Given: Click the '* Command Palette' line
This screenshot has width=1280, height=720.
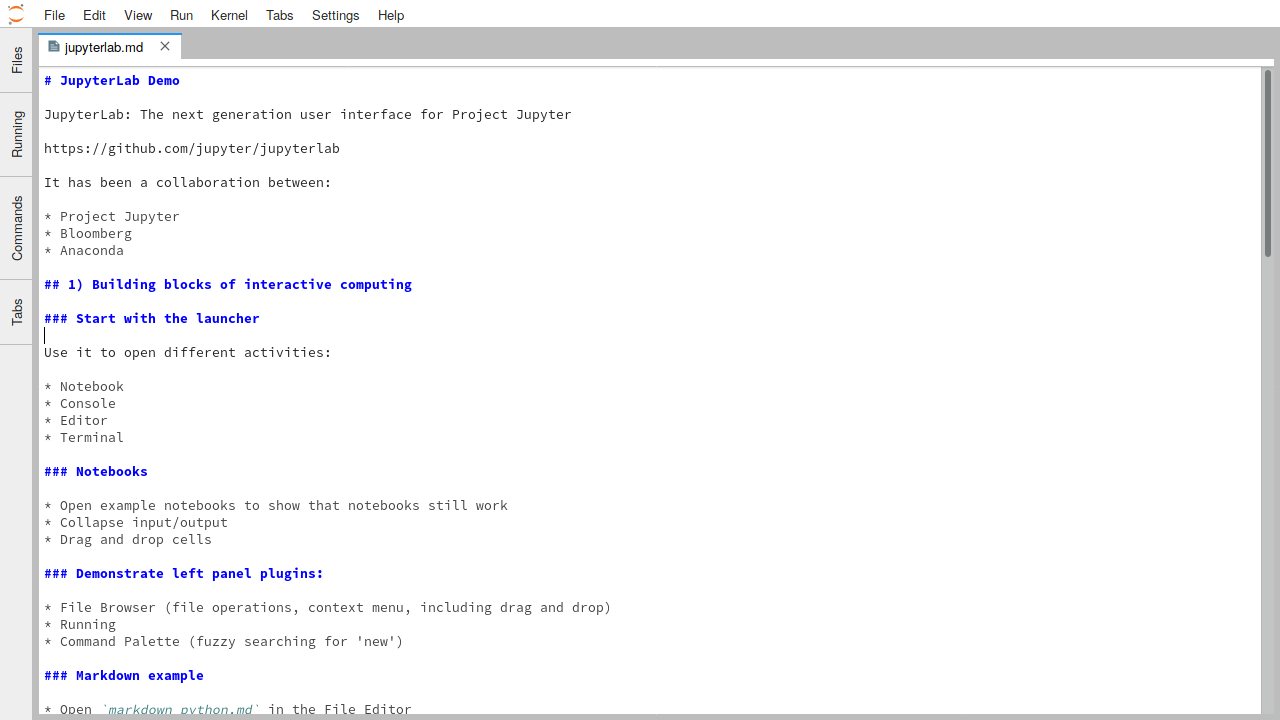Looking at the screenshot, I should 224,641.
